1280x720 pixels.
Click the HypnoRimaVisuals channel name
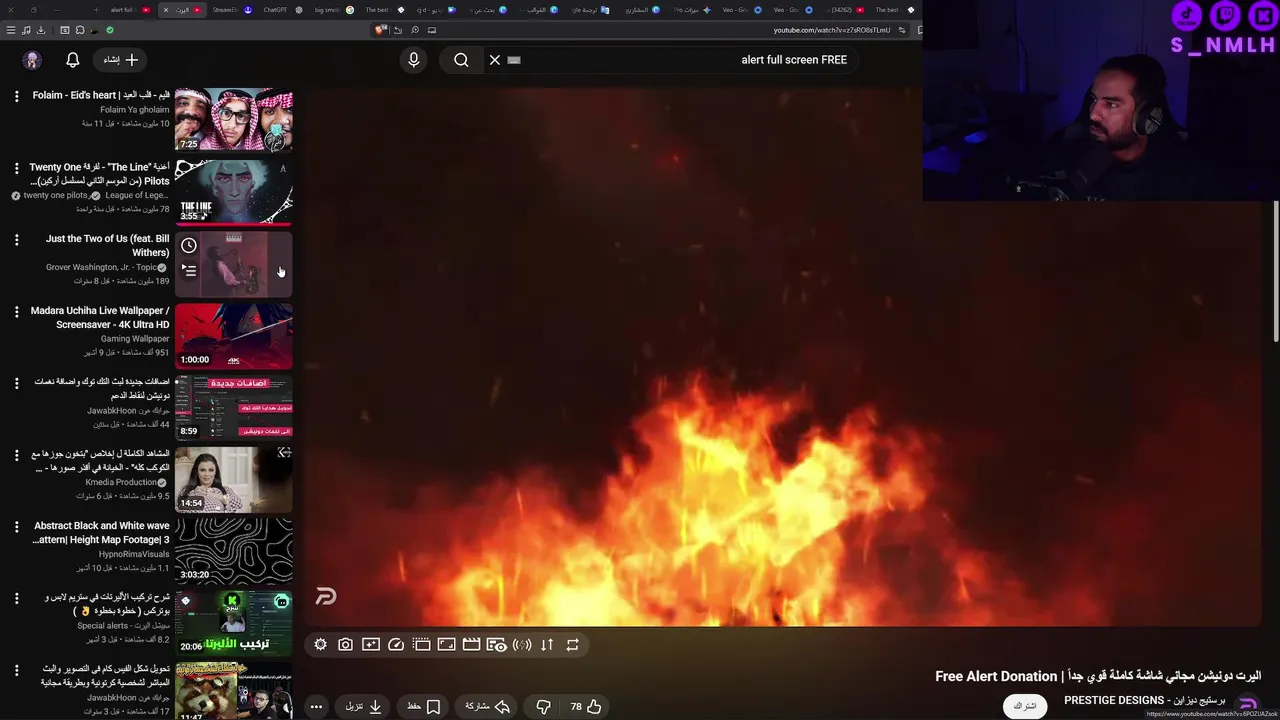(x=134, y=554)
